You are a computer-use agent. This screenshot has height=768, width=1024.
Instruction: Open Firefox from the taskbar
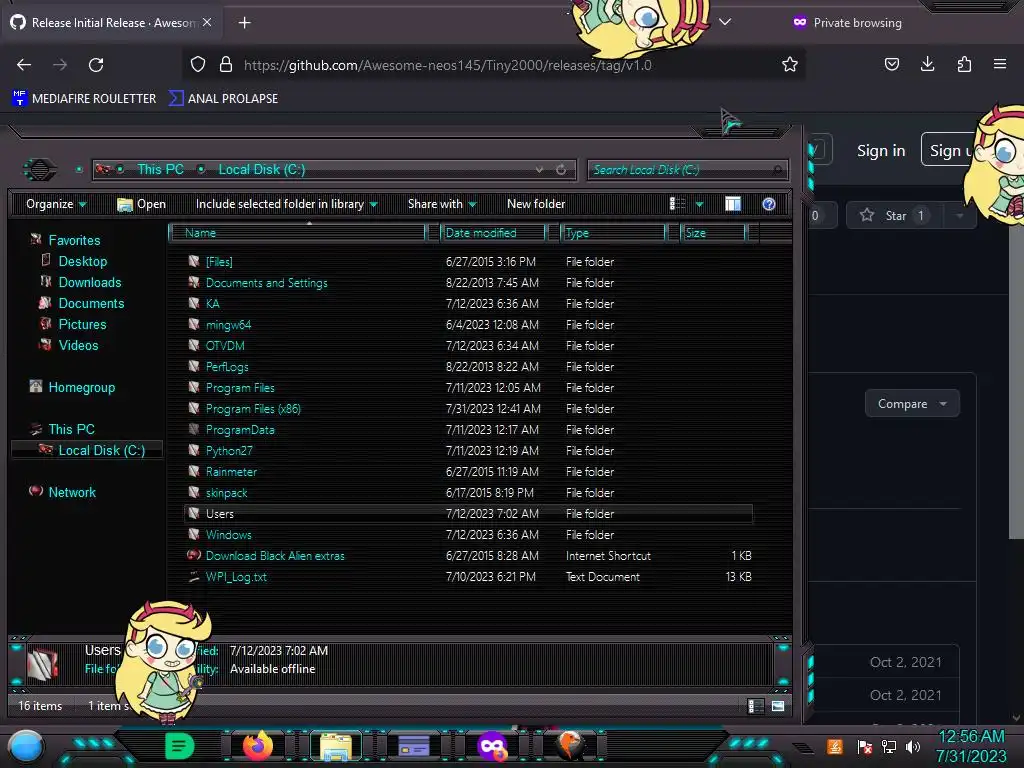point(258,746)
